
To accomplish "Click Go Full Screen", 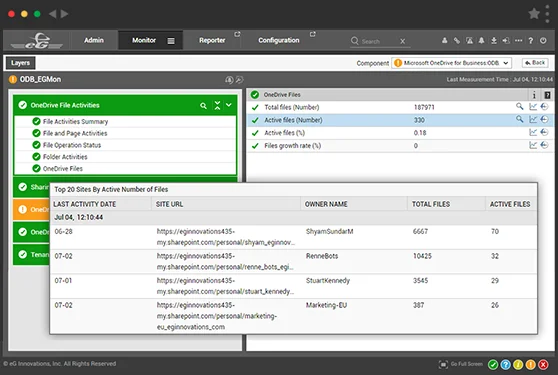I will tap(461, 364).
